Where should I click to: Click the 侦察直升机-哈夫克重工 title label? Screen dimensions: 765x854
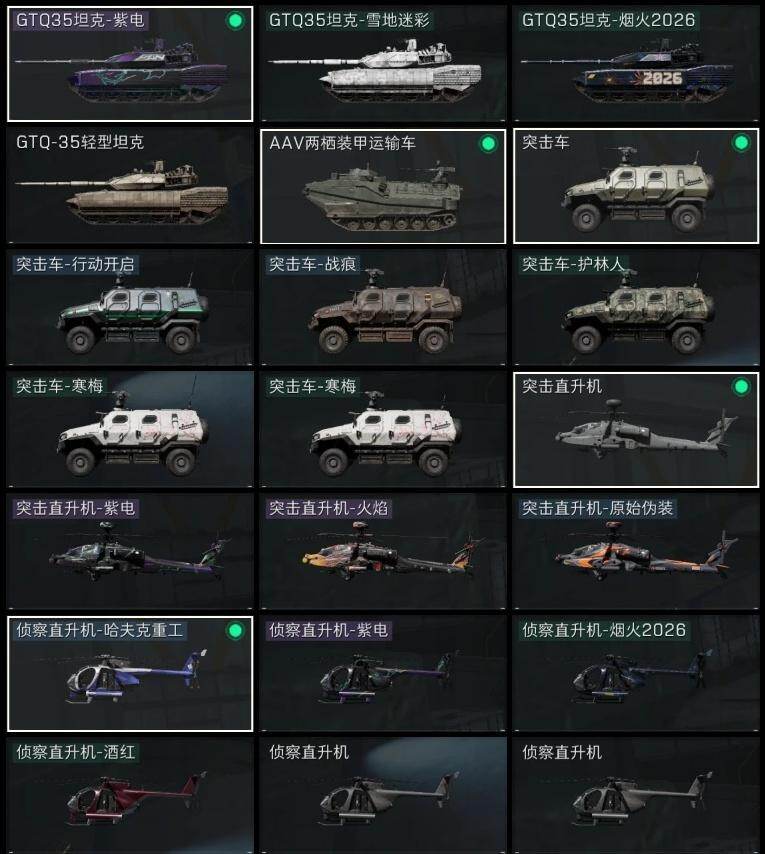click(99, 631)
